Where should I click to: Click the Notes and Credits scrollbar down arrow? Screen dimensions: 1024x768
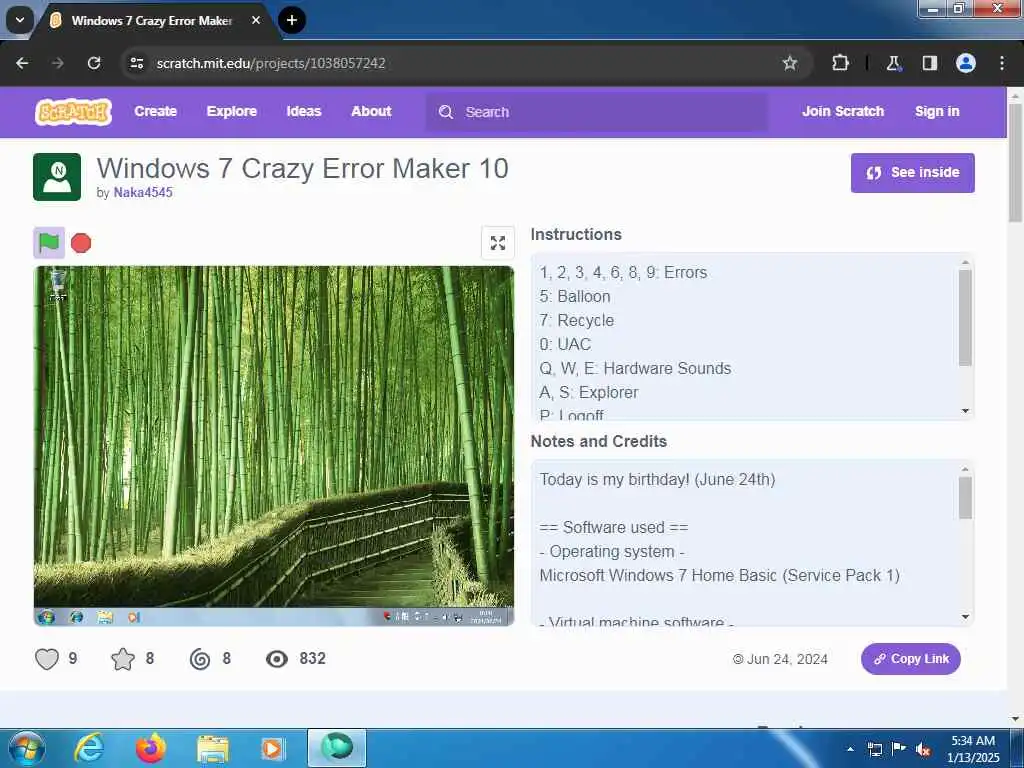tap(965, 616)
